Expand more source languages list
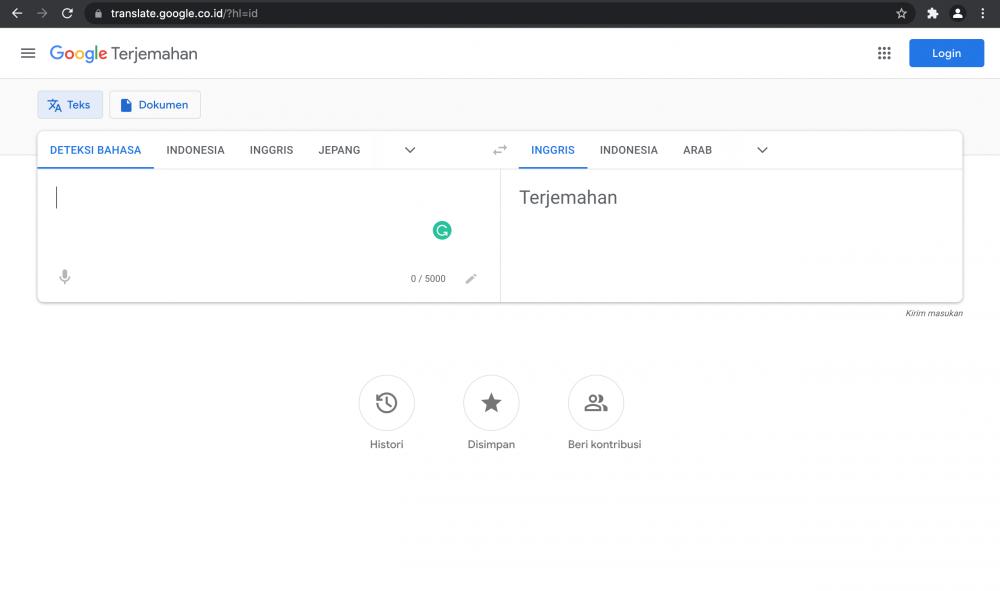Screen dimensions: 1000x591 coord(410,150)
